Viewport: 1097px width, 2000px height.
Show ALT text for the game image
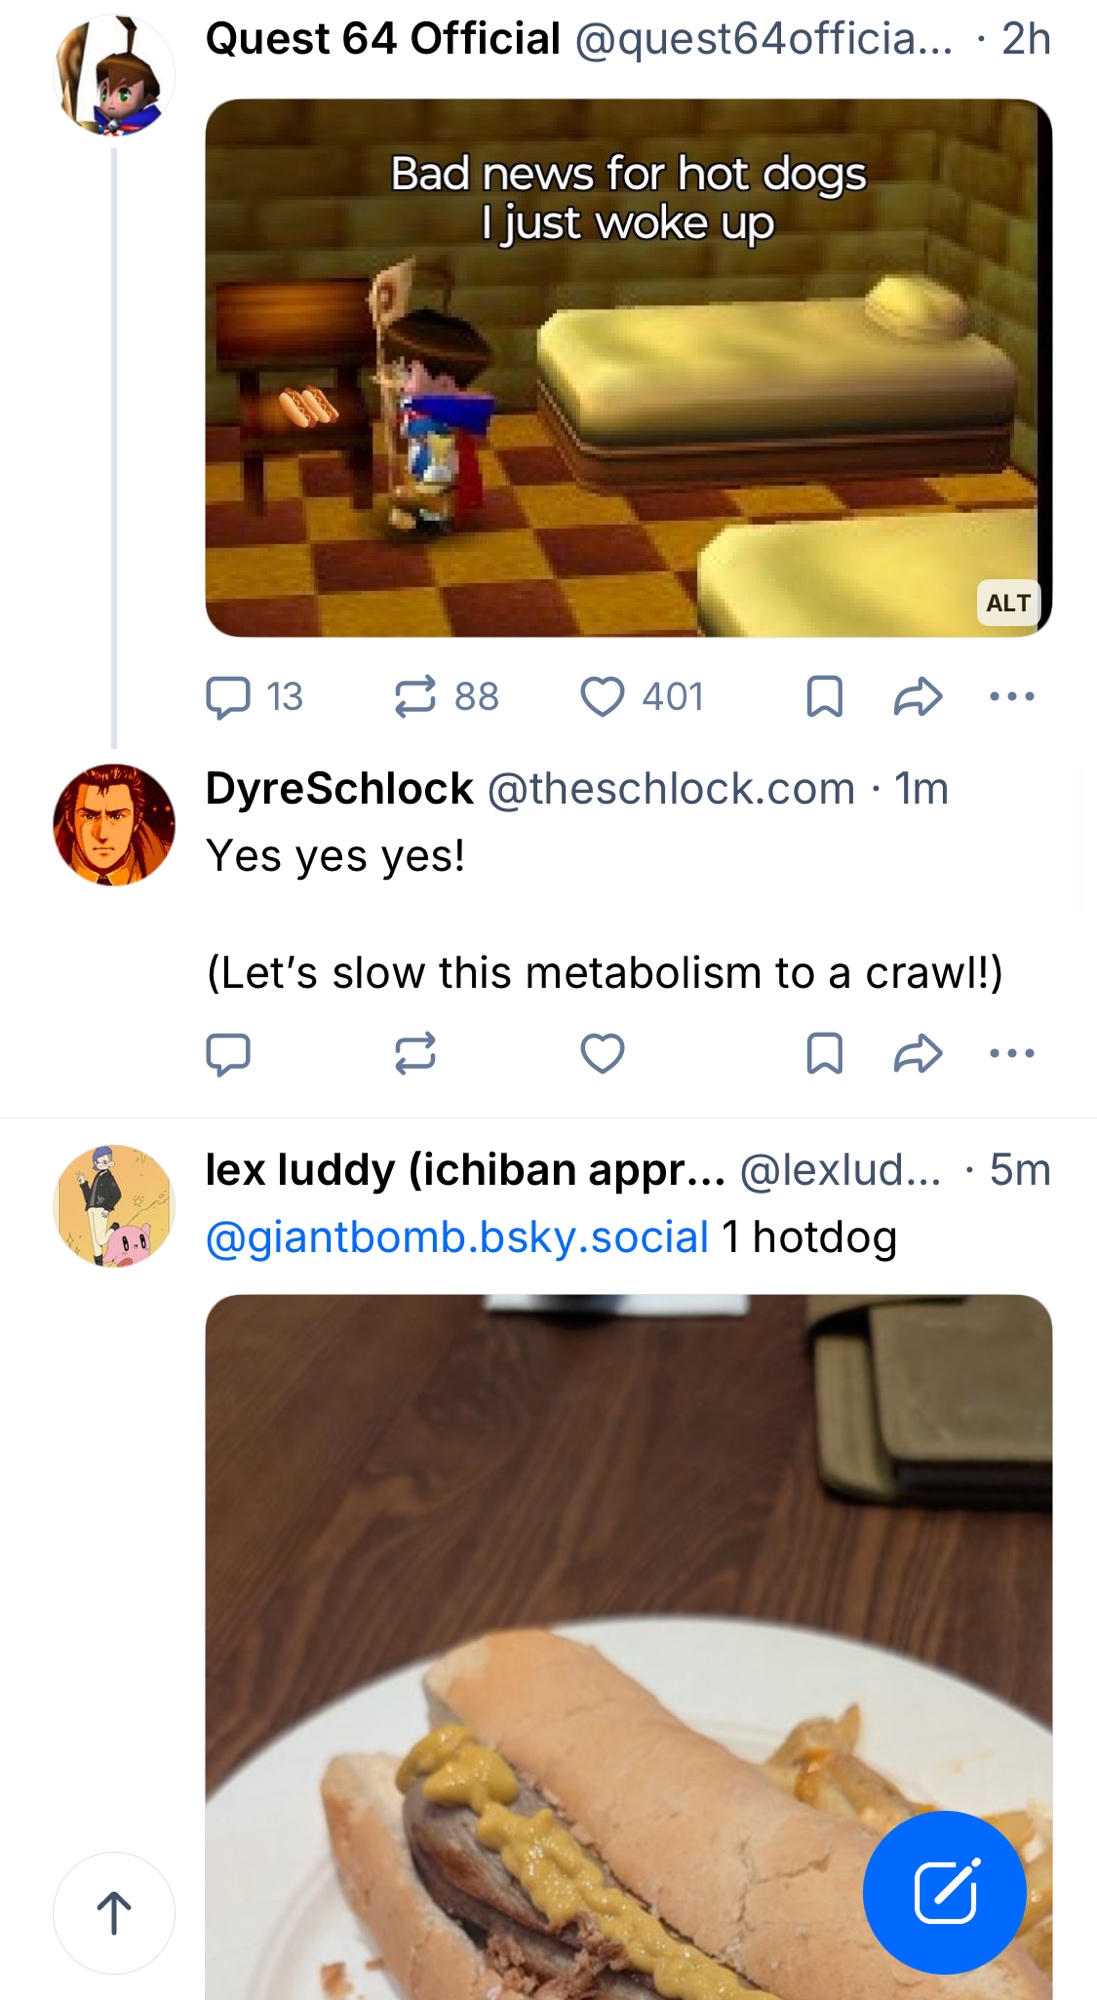coord(1007,603)
